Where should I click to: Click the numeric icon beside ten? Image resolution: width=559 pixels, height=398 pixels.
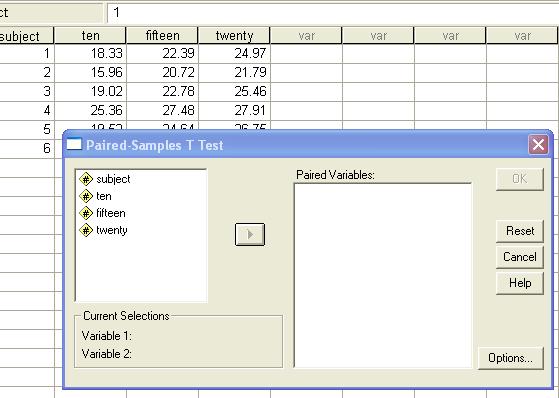pyautogui.click(x=86, y=196)
